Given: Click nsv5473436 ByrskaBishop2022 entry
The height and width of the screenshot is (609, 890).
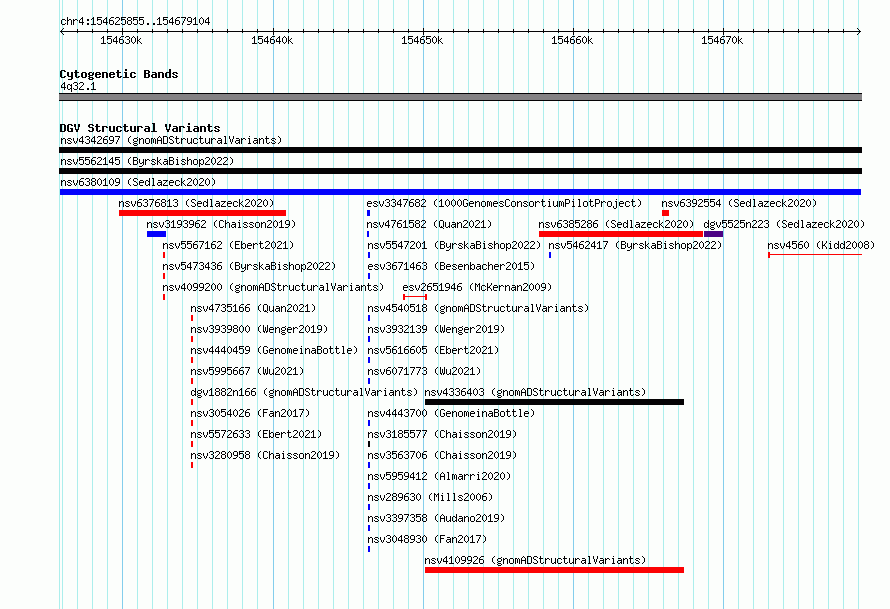Looking at the screenshot, I should tap(249, 266).
